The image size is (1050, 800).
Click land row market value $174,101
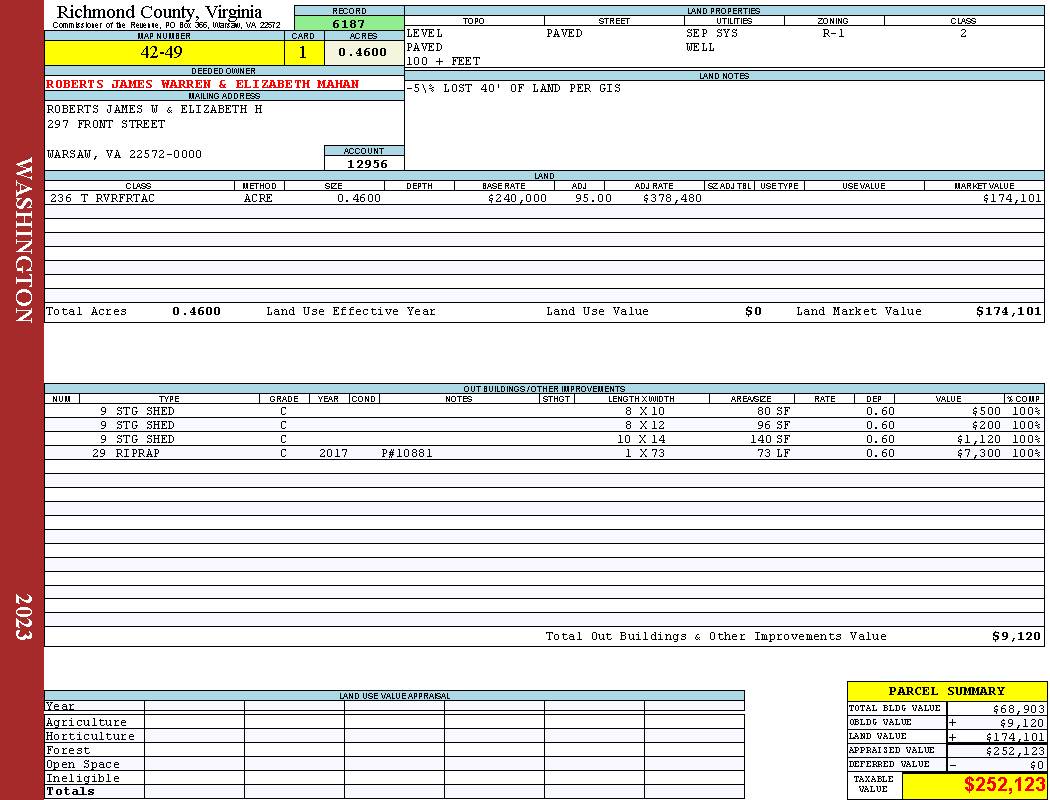tap(1012, 198)
